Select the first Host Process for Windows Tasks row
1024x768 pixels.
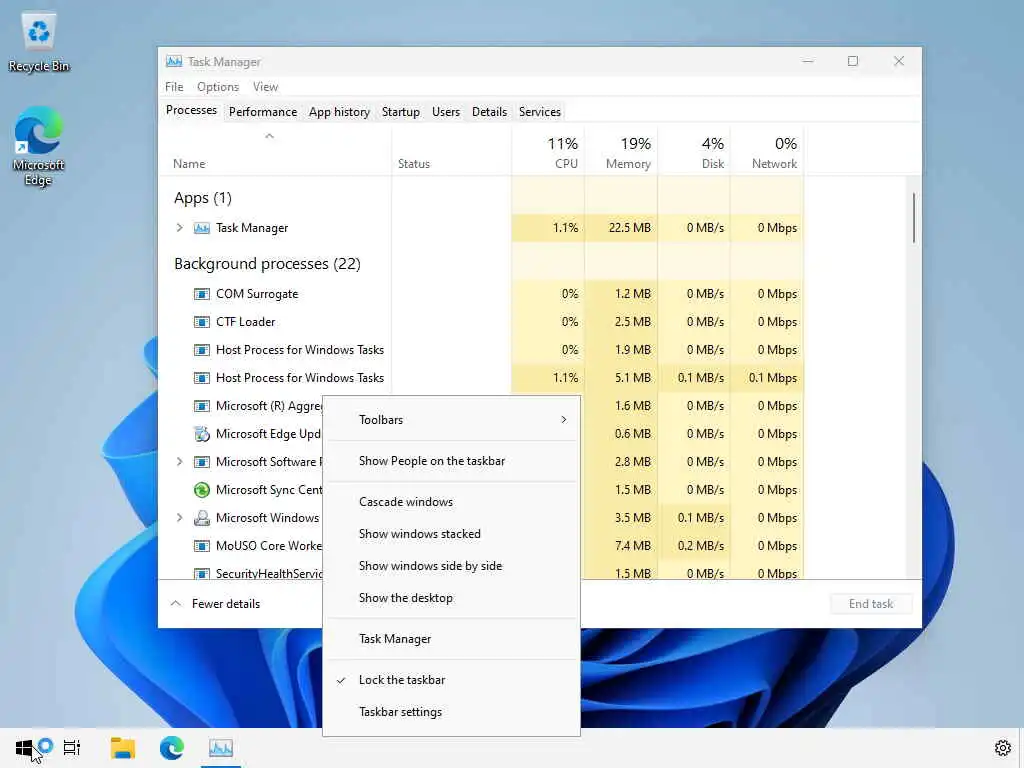[481, 350]
